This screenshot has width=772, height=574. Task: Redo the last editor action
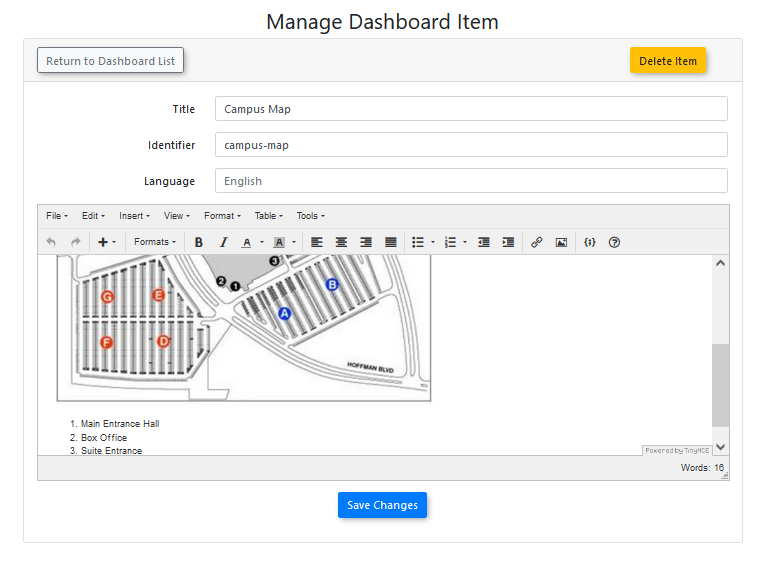tap(75, 242)
